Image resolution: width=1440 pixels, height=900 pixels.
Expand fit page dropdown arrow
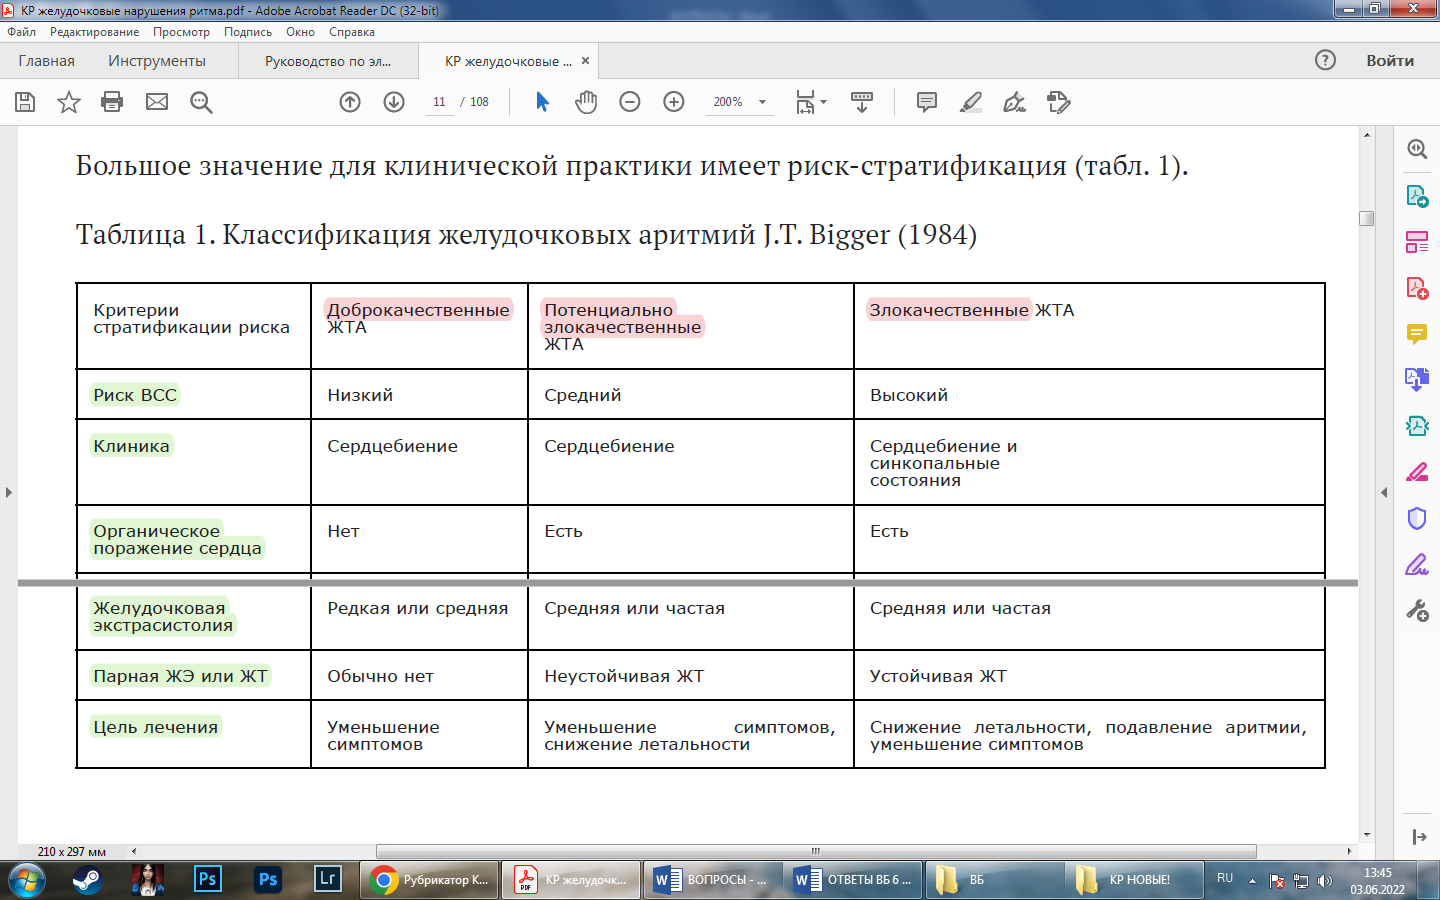click(x=824, y=102)
